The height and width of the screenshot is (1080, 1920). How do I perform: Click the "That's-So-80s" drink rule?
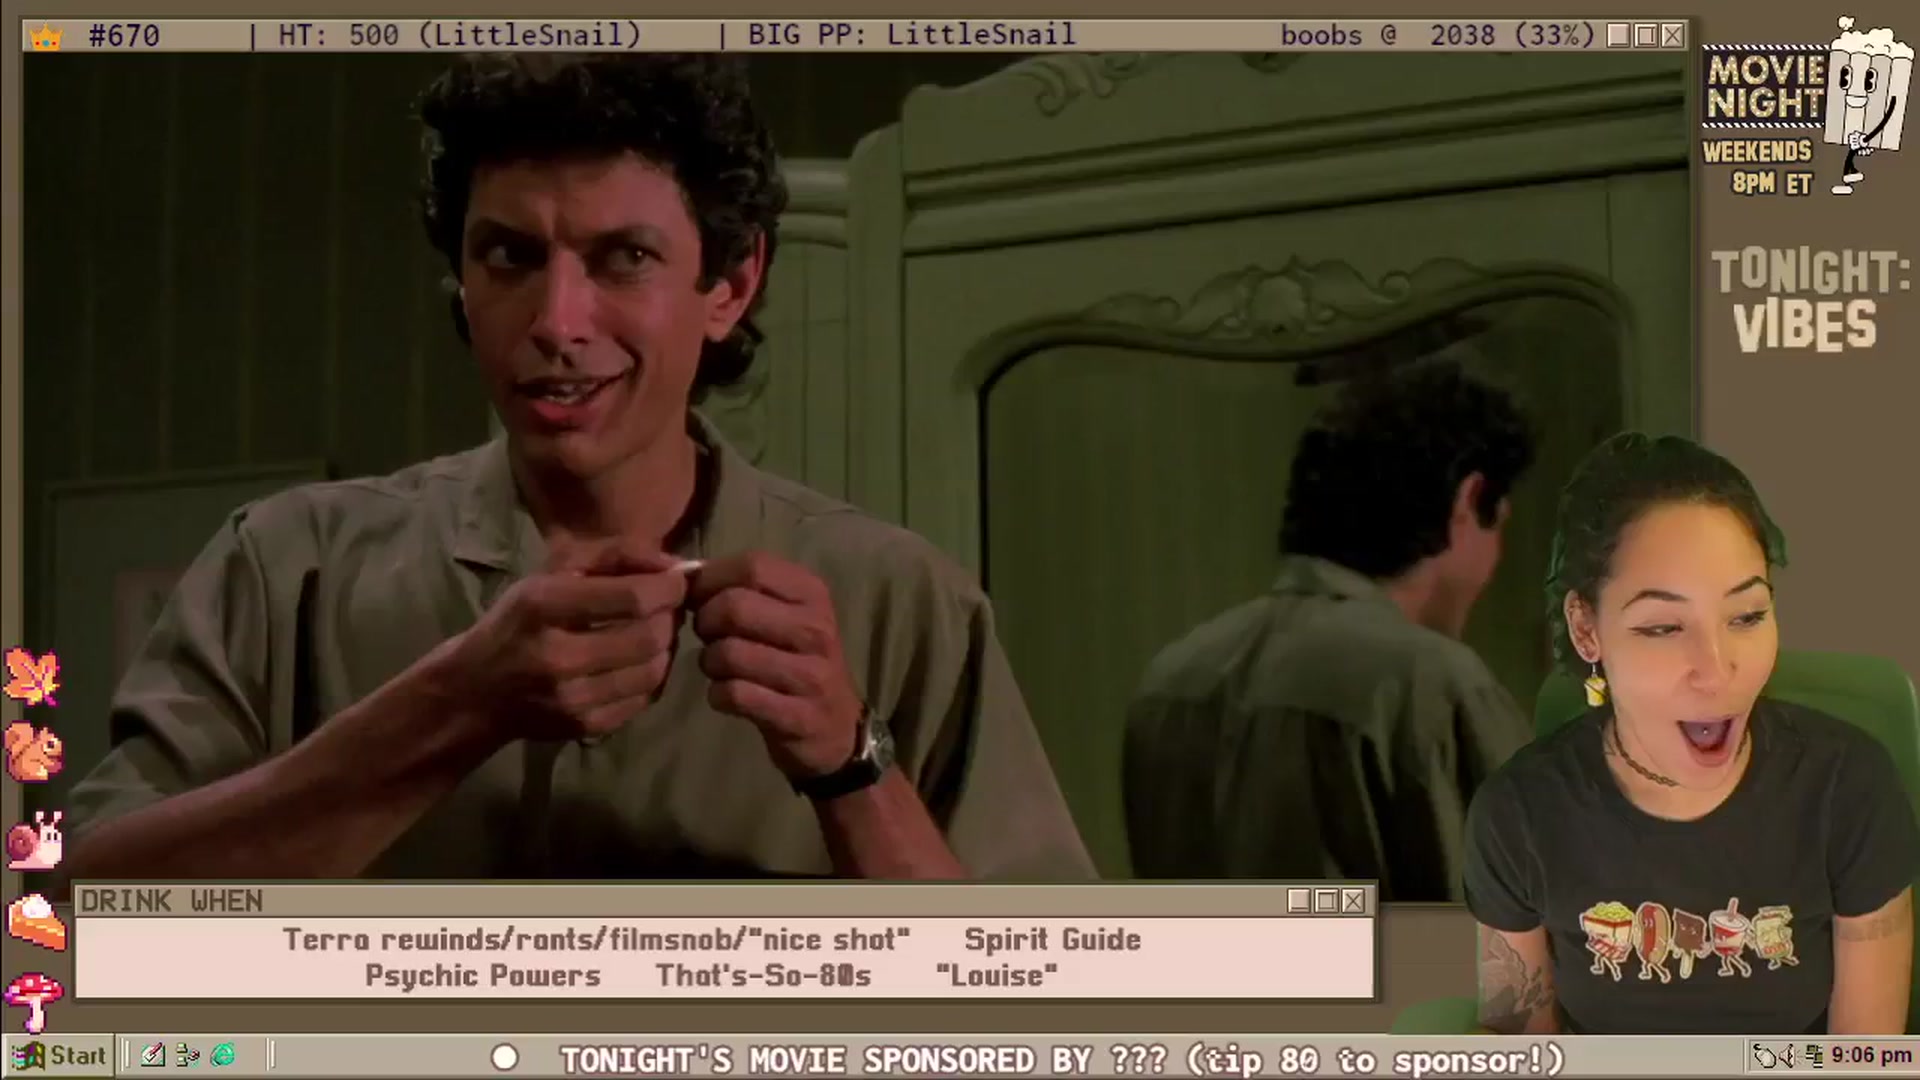click(x=763, y=976)
